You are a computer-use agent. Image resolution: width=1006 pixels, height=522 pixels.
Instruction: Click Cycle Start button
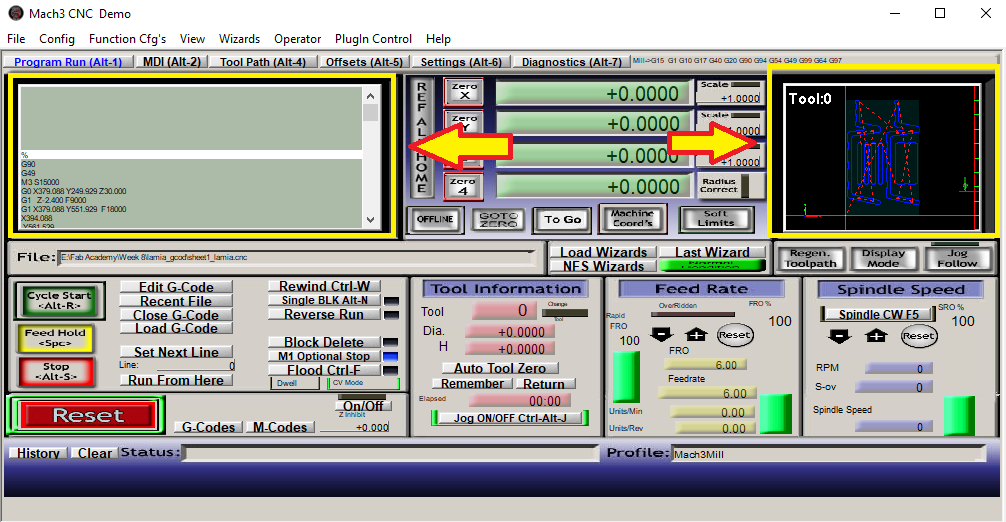pos(59,301)
